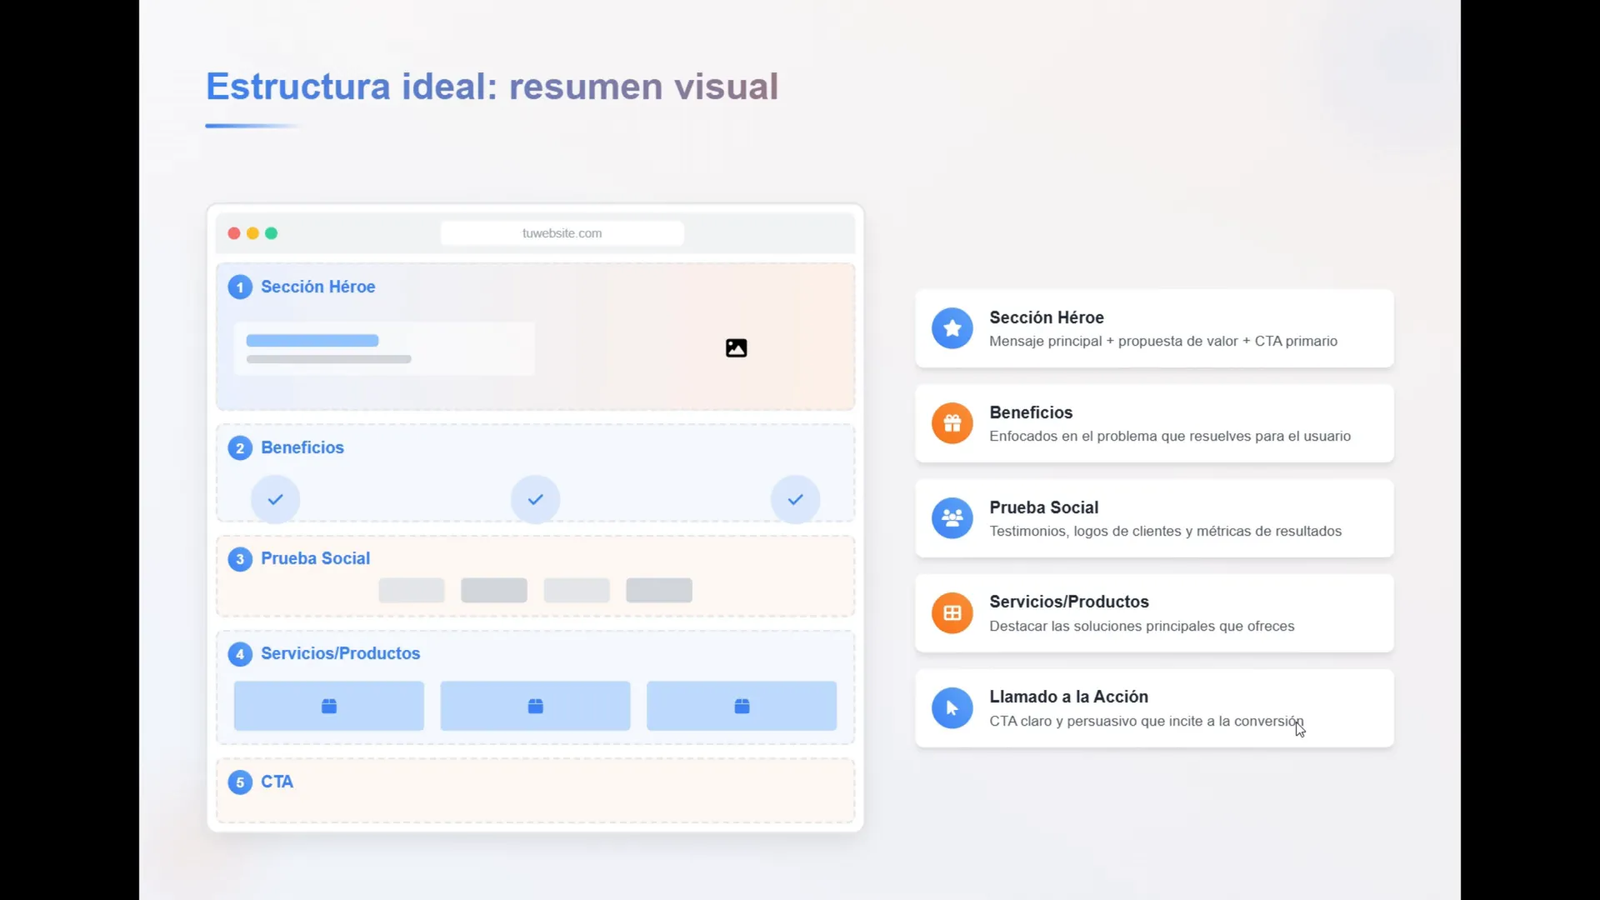1600x900 pixels.
Task: Select the middle product card briefcase icon
Action: pyautogui.click(x=535, y=706)
